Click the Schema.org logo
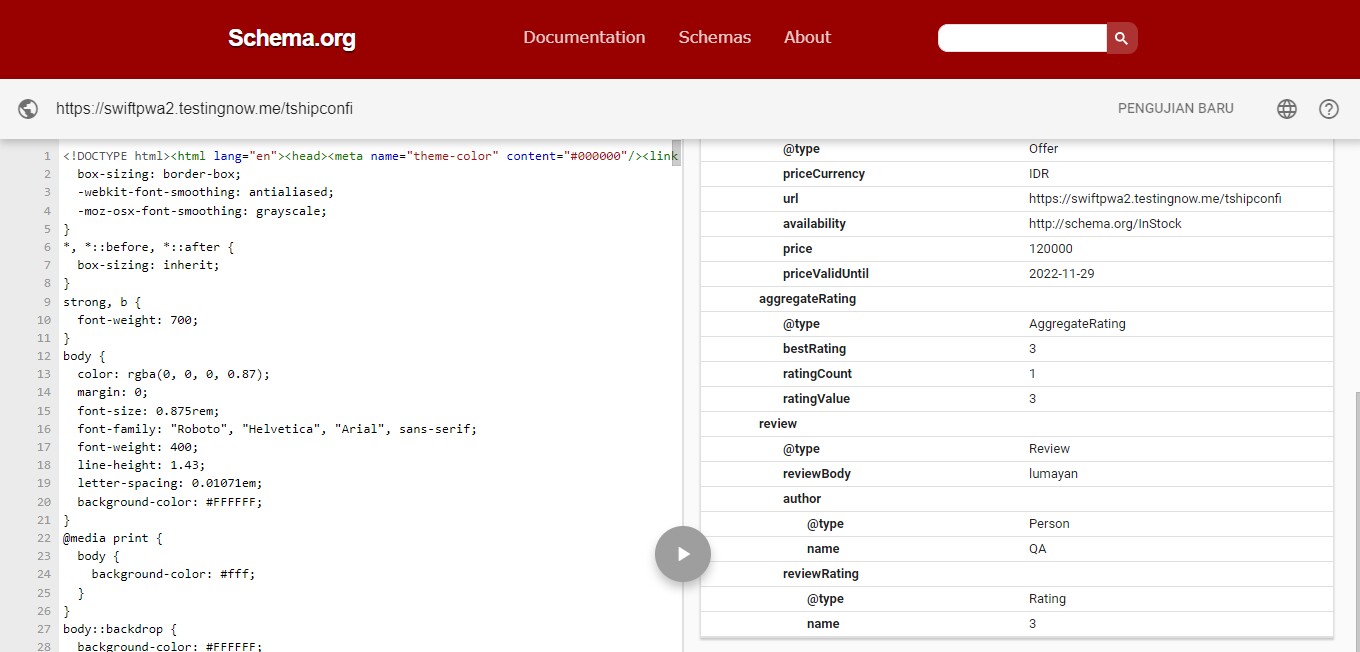Screen dimensions: 1360x652 click(x=291, y=38)
